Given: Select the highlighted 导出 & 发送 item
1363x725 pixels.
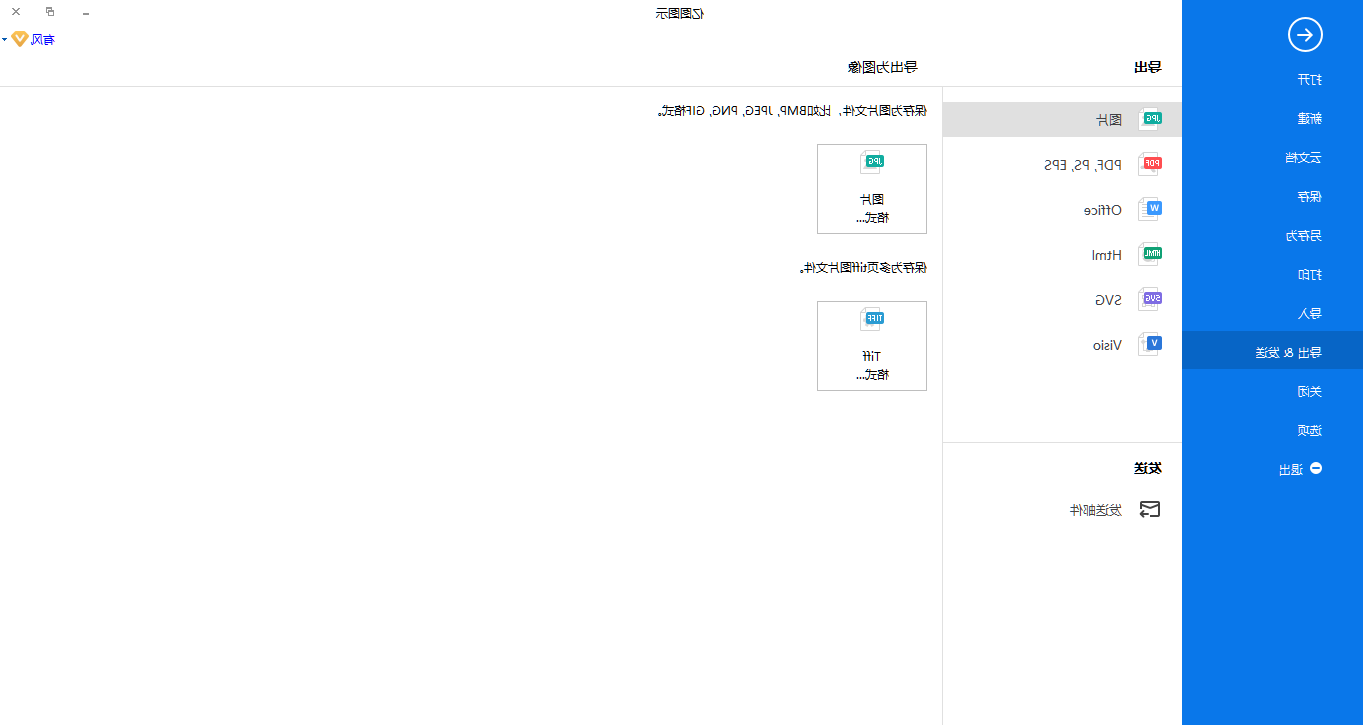Looking at the screenshot, I should 1272,351.
